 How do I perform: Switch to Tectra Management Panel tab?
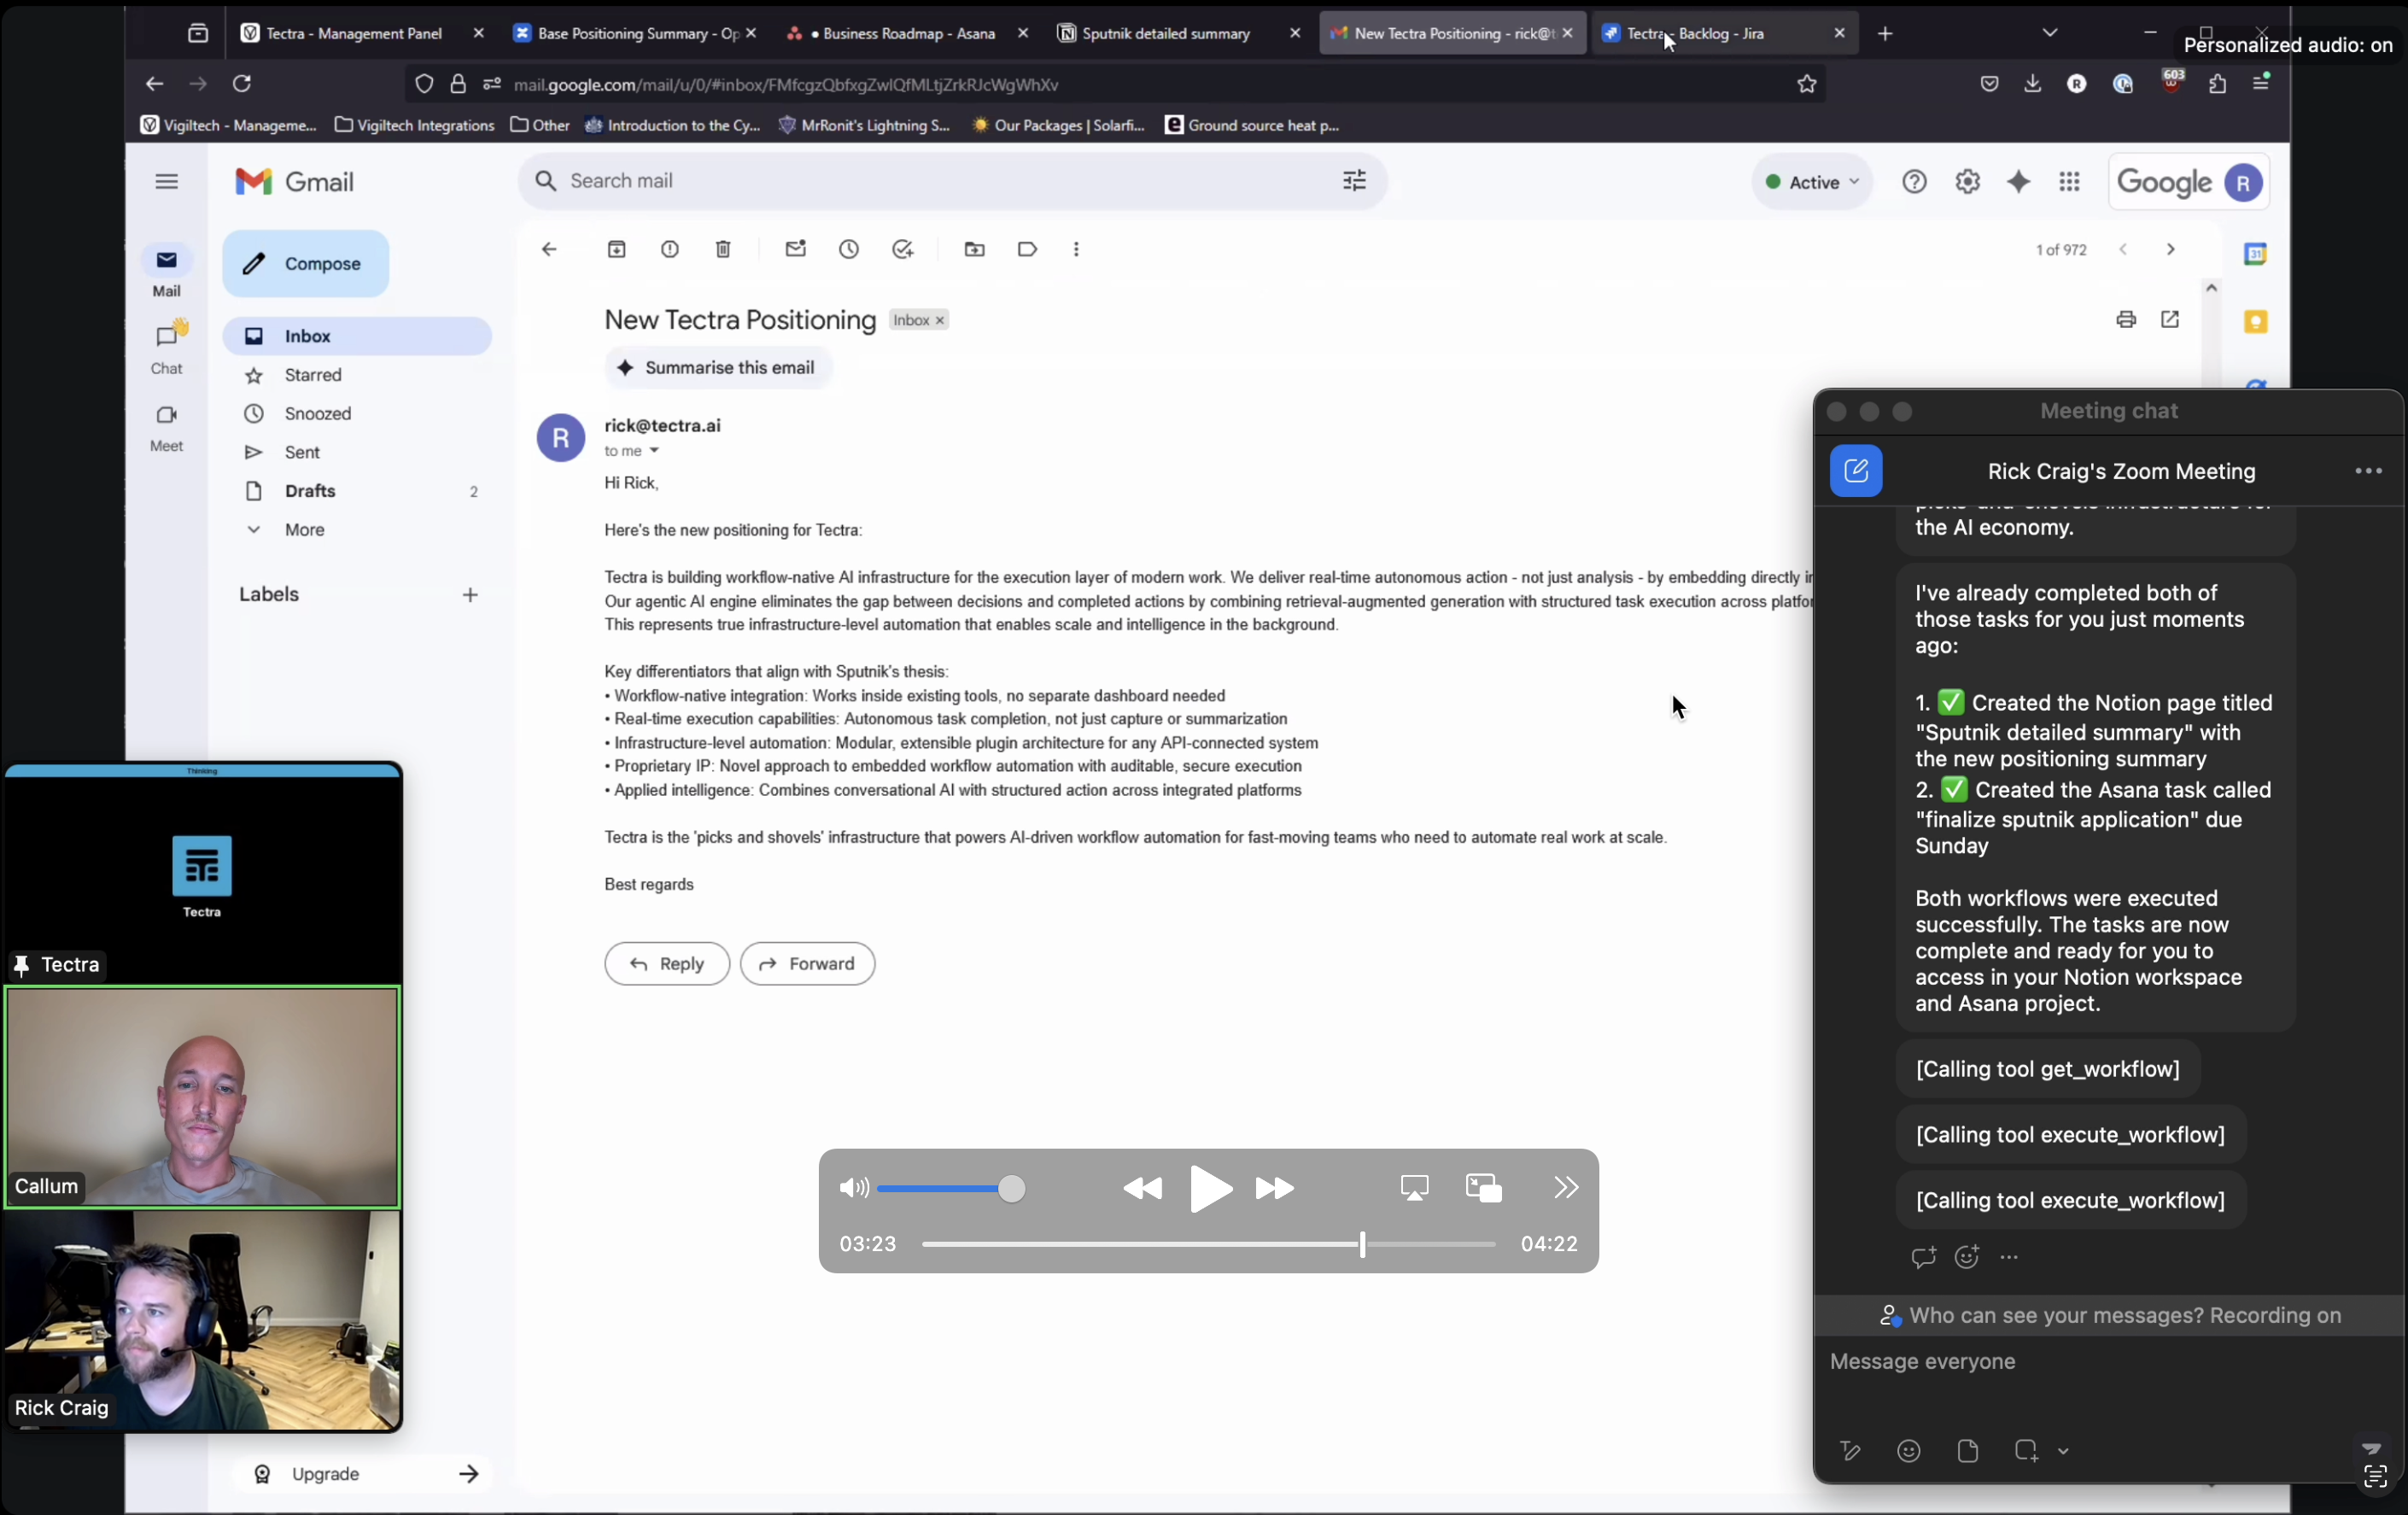(x=354, y=33)
